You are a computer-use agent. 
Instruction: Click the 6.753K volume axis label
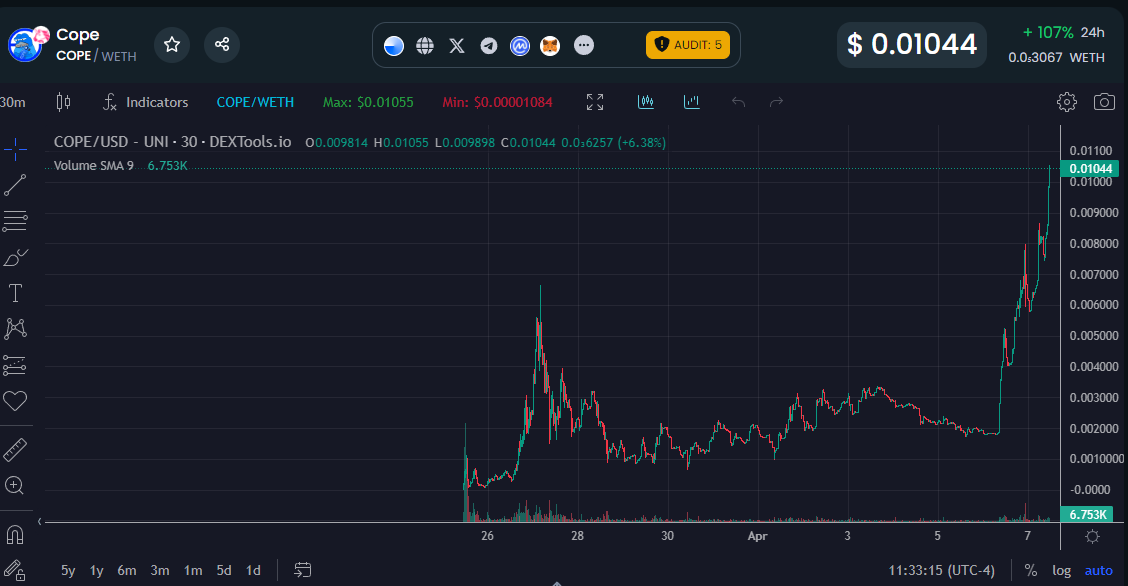[x=1087, y=515]
